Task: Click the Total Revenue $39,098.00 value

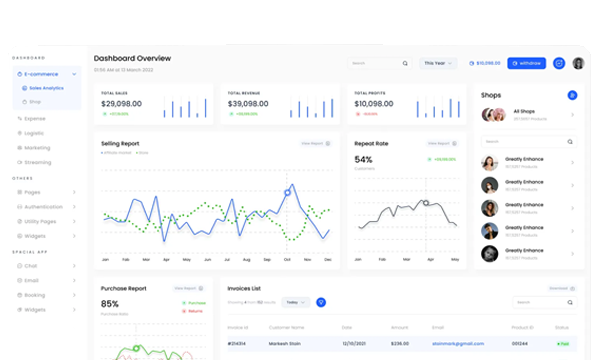Action: [x=248, y=104]
